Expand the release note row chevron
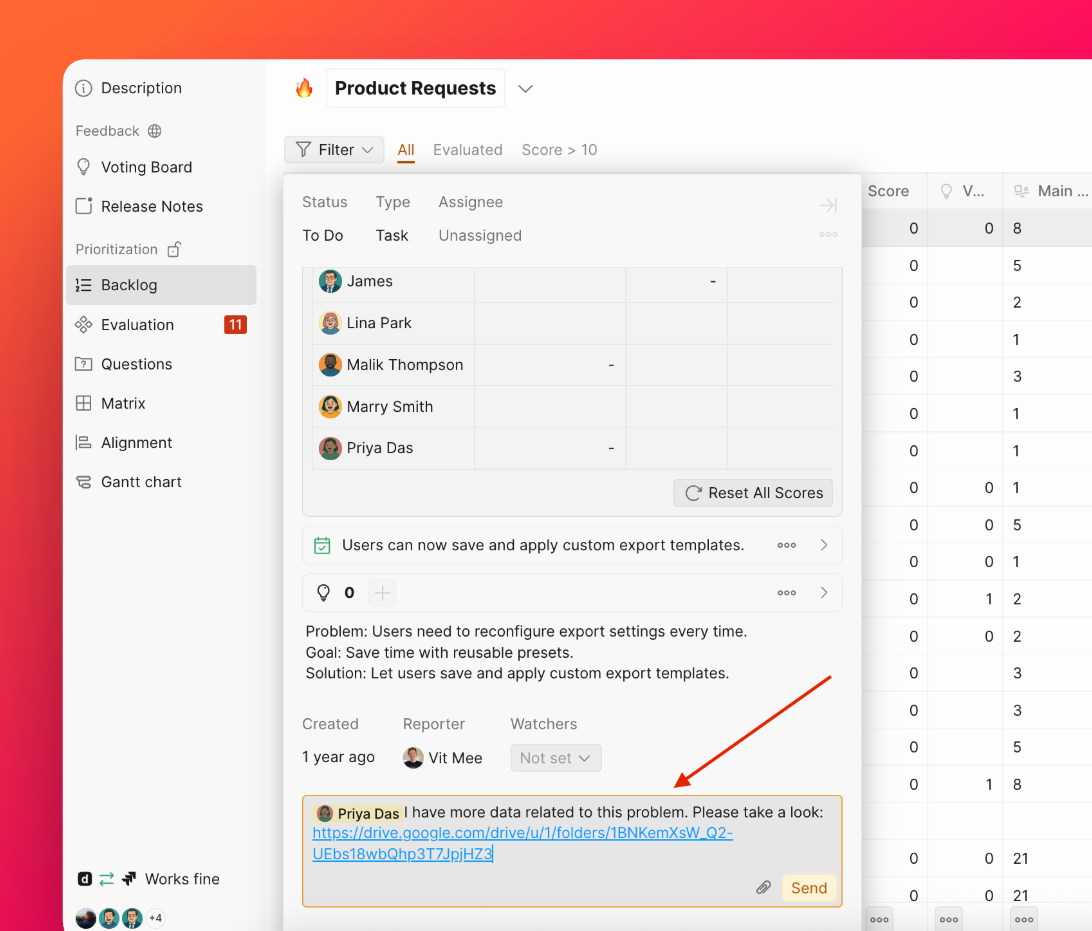 click(x=824, y=545)
